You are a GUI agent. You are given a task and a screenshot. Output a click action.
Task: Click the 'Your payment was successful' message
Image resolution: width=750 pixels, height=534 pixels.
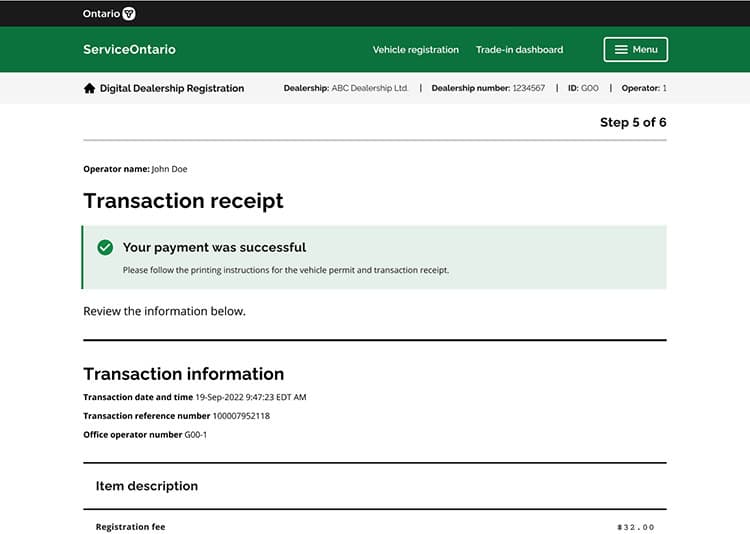pyautogui.click(x=214, y=247)
